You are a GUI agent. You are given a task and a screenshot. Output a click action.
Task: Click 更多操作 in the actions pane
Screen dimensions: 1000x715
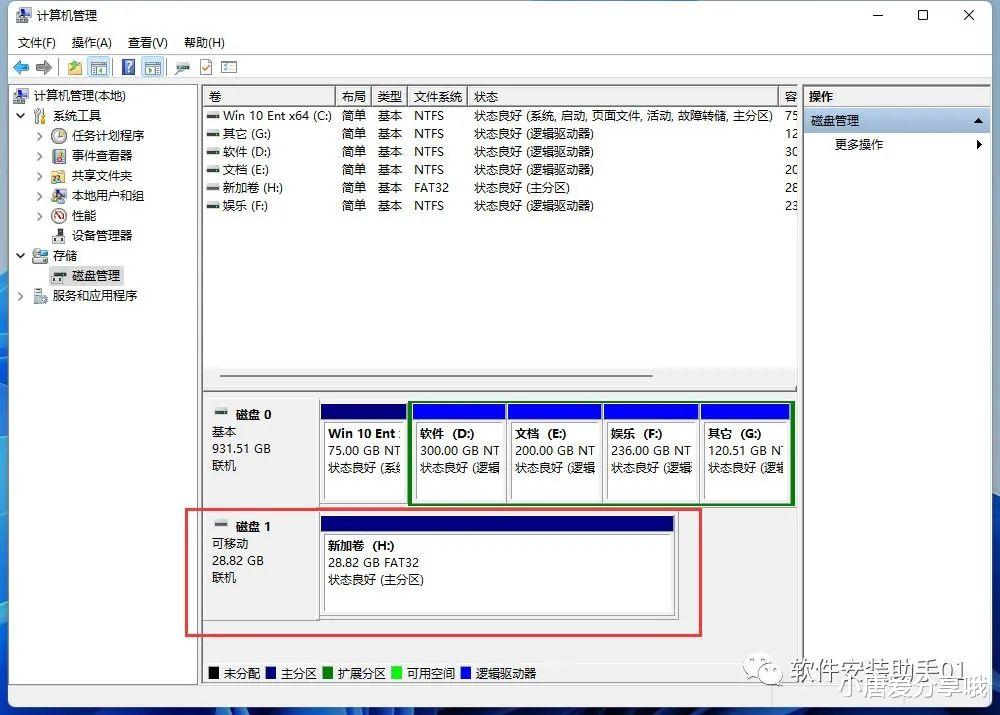(x=859, y=145)
